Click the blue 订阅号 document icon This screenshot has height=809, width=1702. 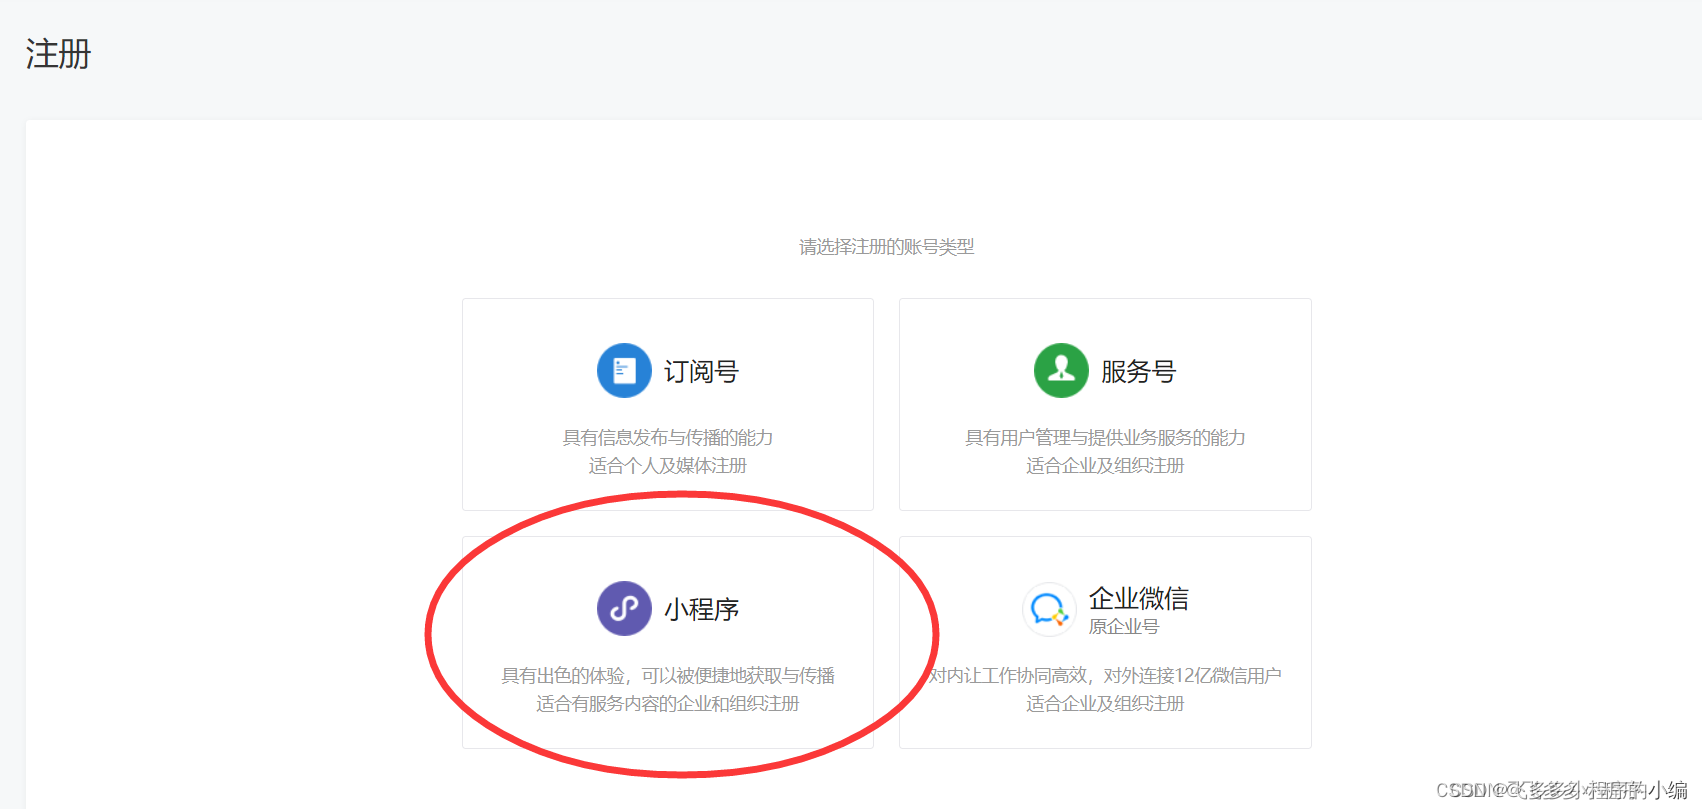click(x=624, y=370)
